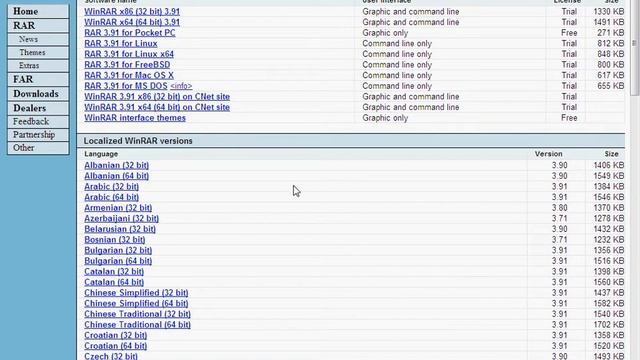Download RAR 3.91 for Pocket PC

(130, 33)
